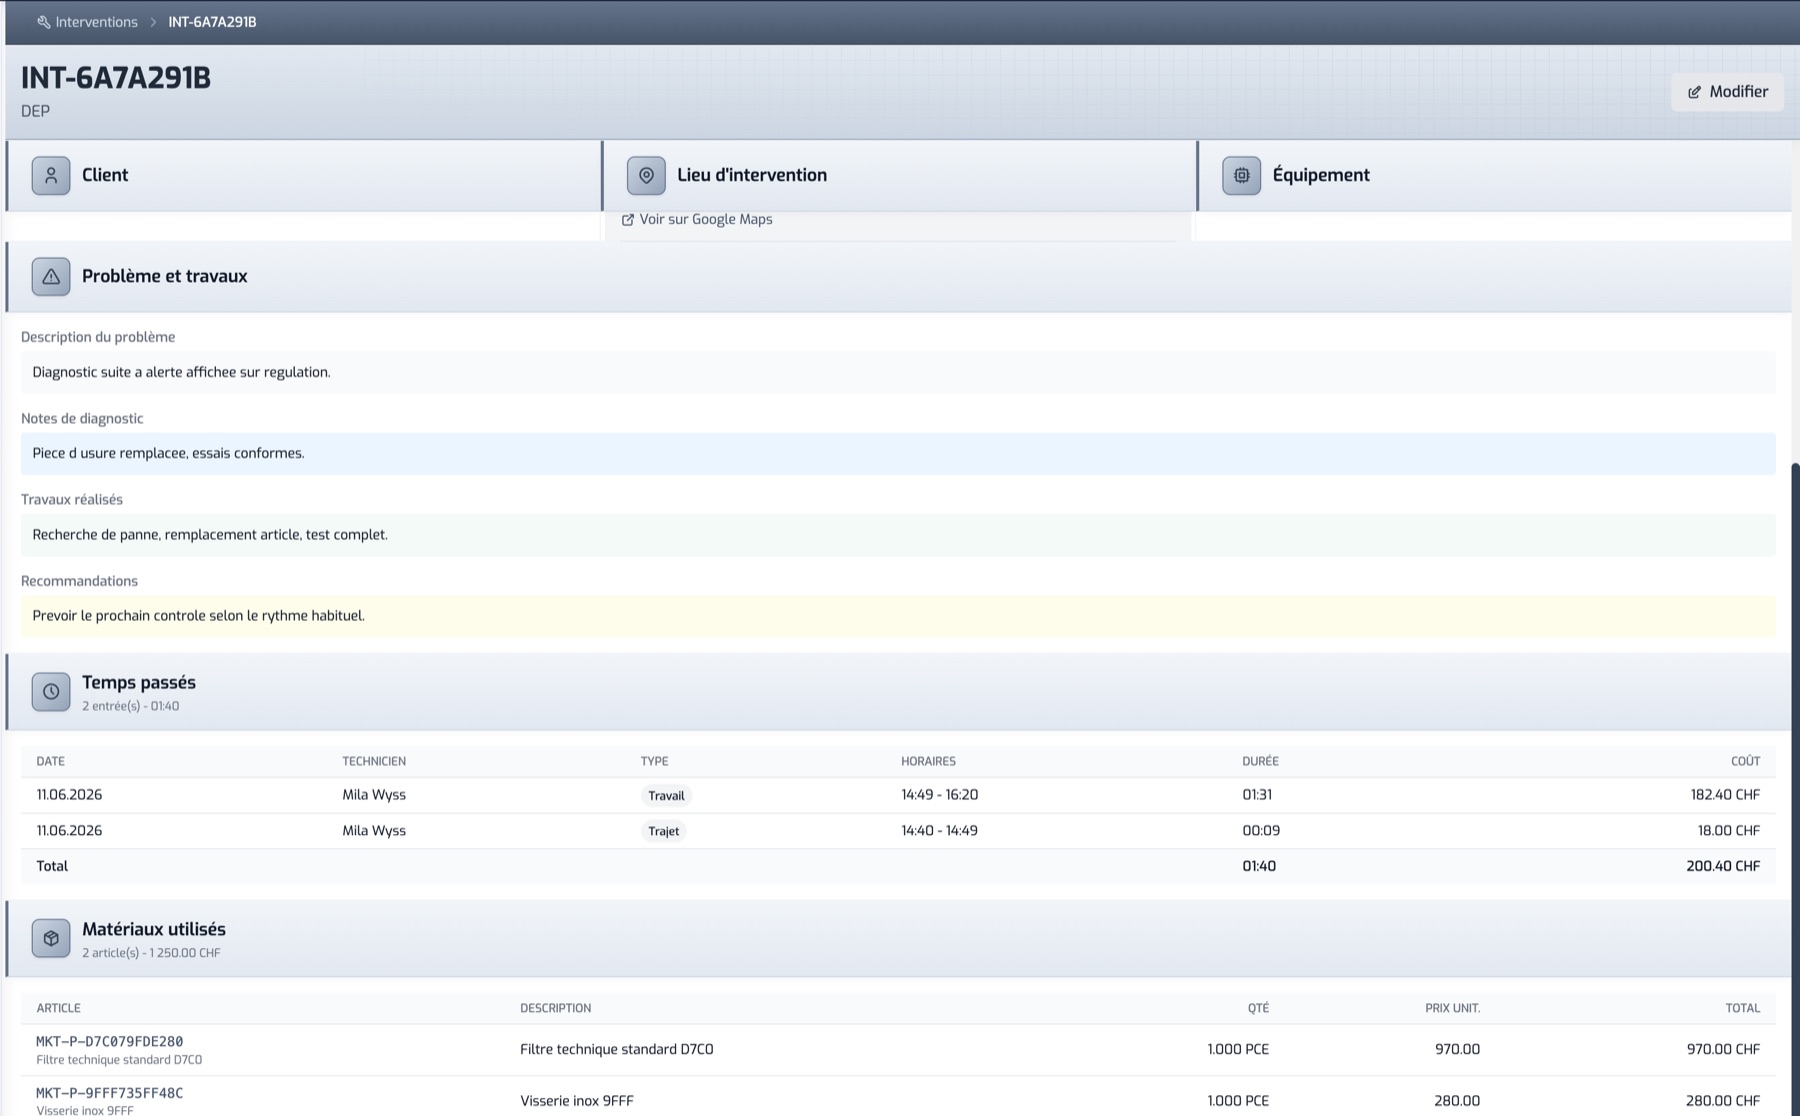Click article code MKT-P-9FFF735FF48C
Image resolution: width=1800 pixels, height=1116 pixels.
110,1093
